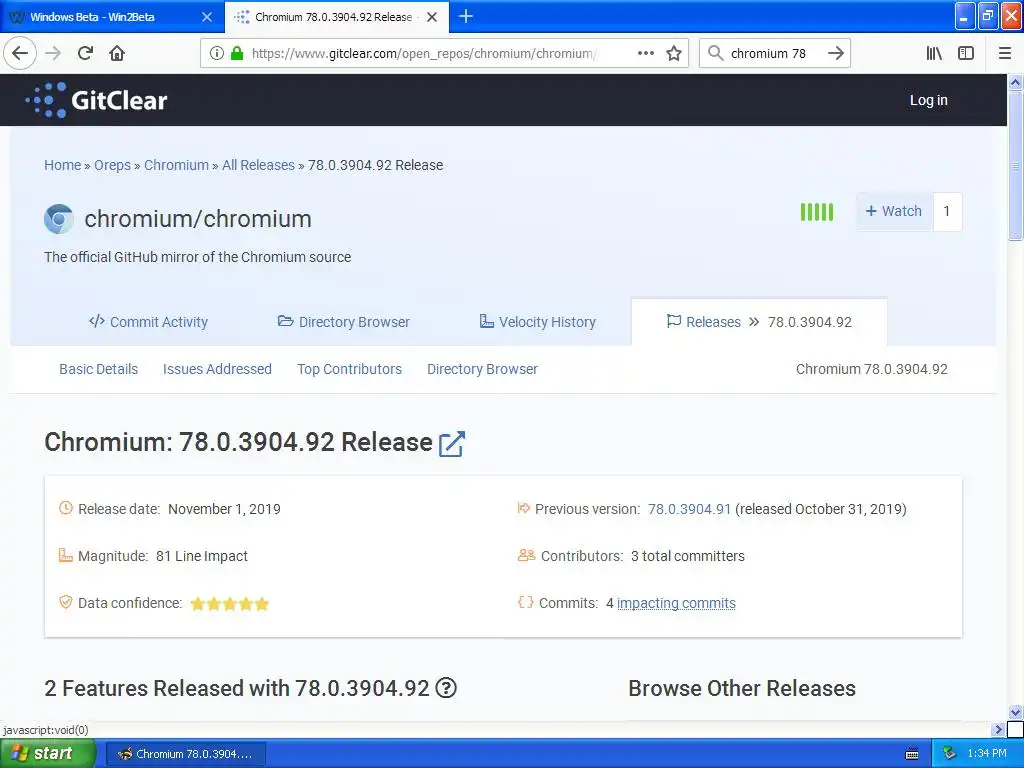This screenshot has width=1024, height=768.
Task: Click the browser forward arrow
Action: 53,53
